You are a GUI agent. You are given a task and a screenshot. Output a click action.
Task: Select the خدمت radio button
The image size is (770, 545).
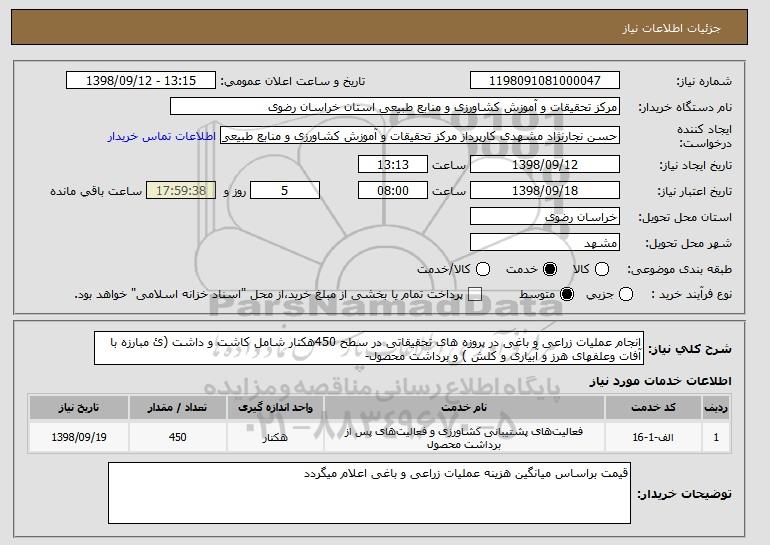point(550,269)
